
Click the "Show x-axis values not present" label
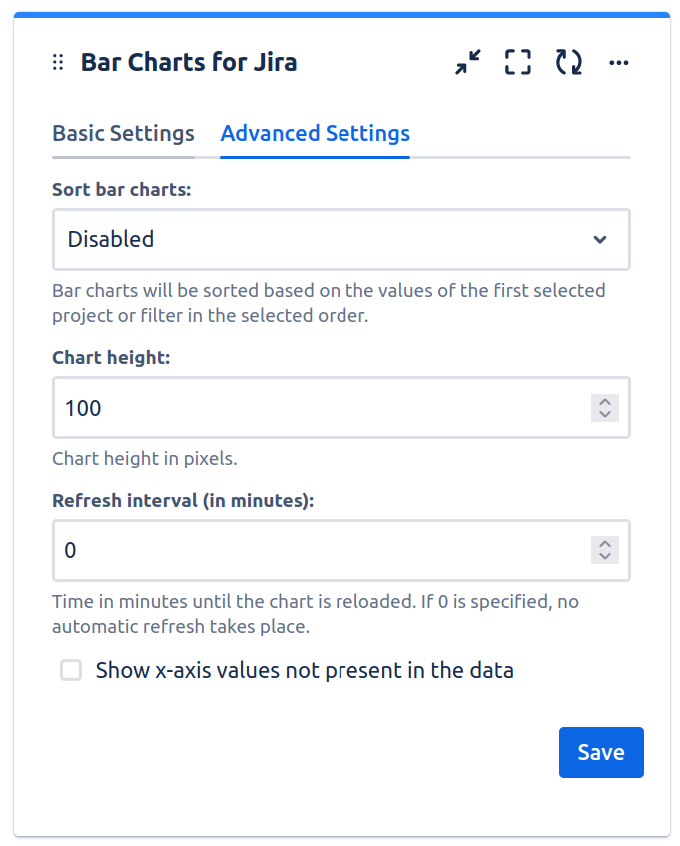[304, 670]
